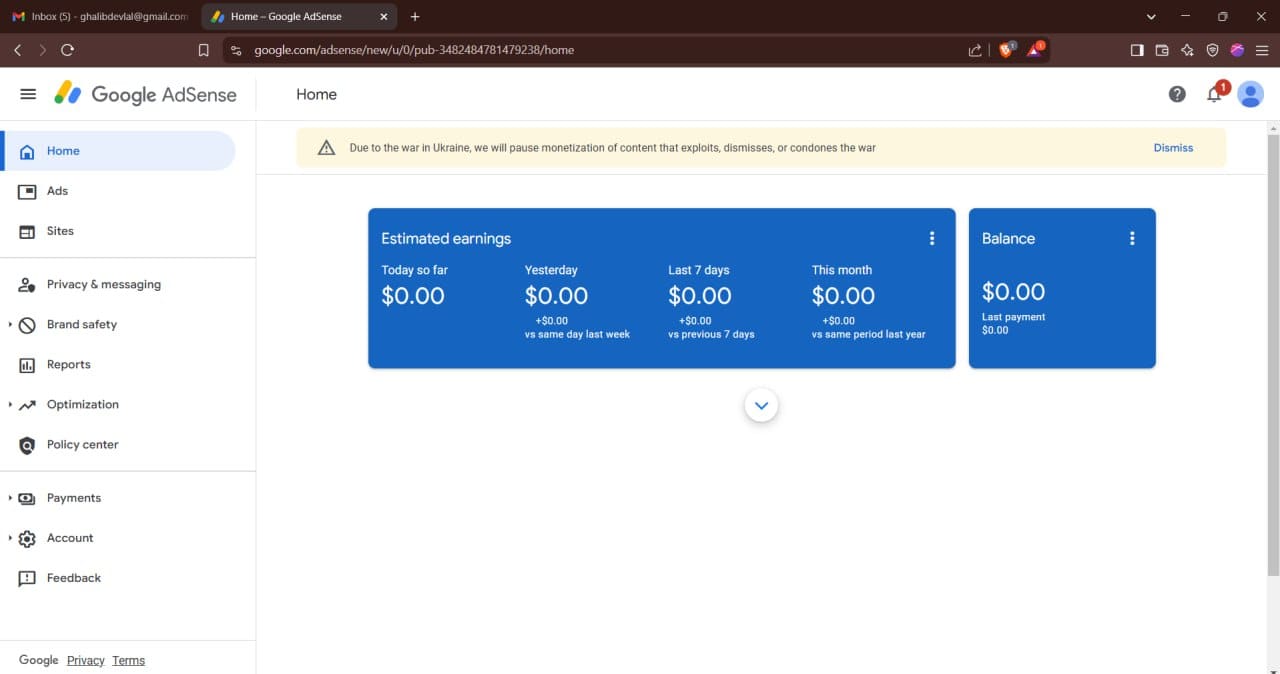Click the Google AdSense logo
The width and height of the screenshot is (1280, 674).
[x=146, y=94]
